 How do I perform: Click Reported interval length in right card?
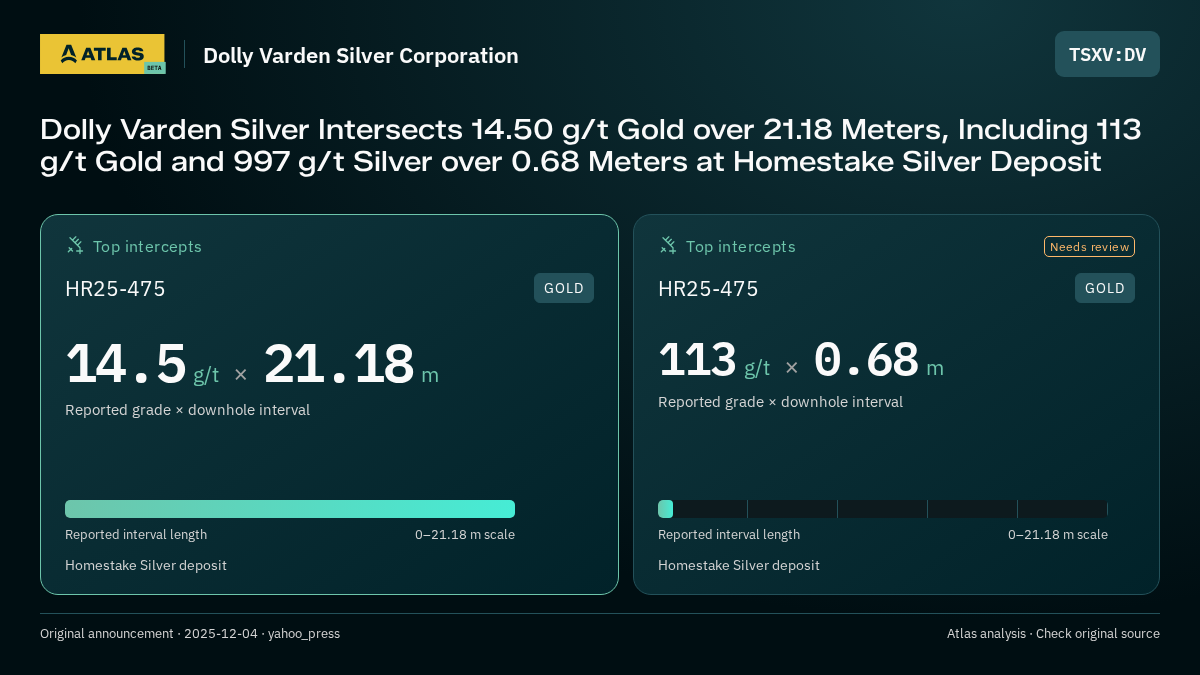[x=729, y=534]
